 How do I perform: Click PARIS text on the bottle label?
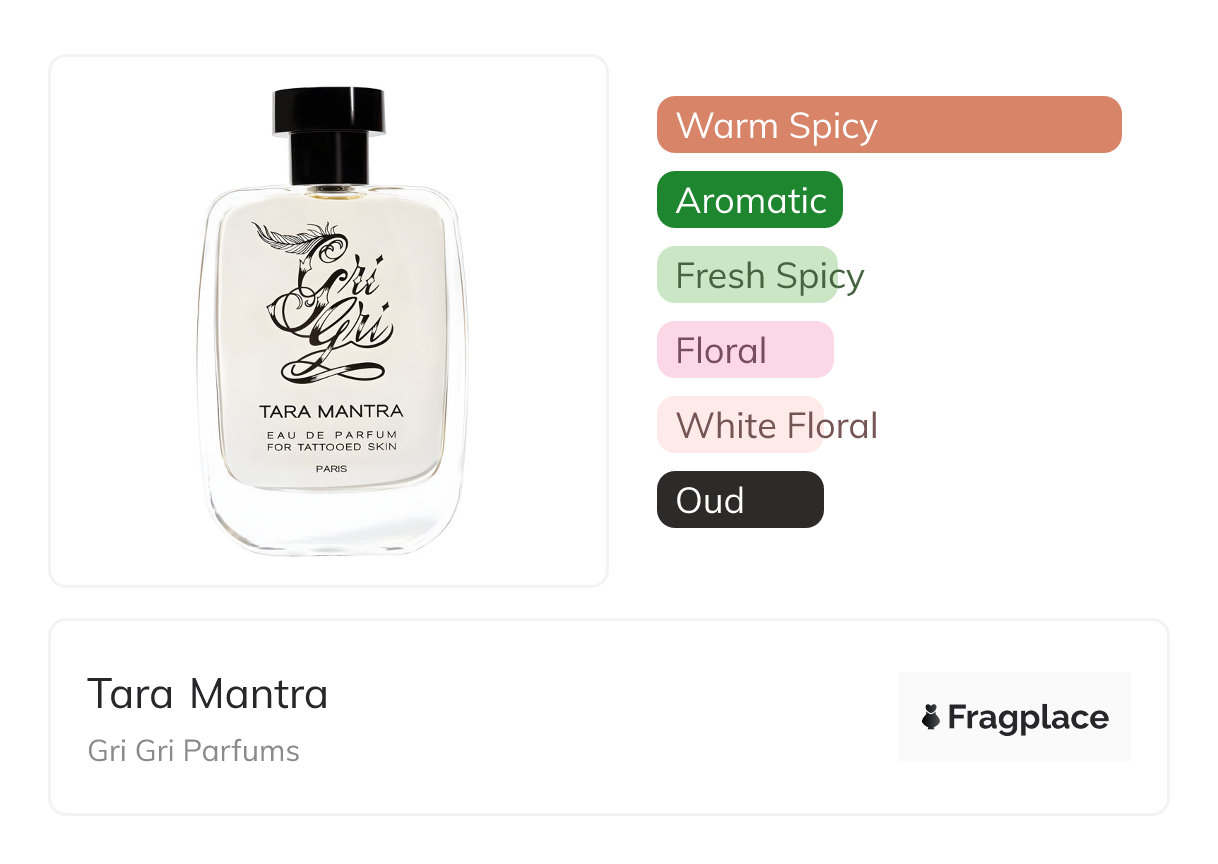pyautogui.click(x=331, y=468)
